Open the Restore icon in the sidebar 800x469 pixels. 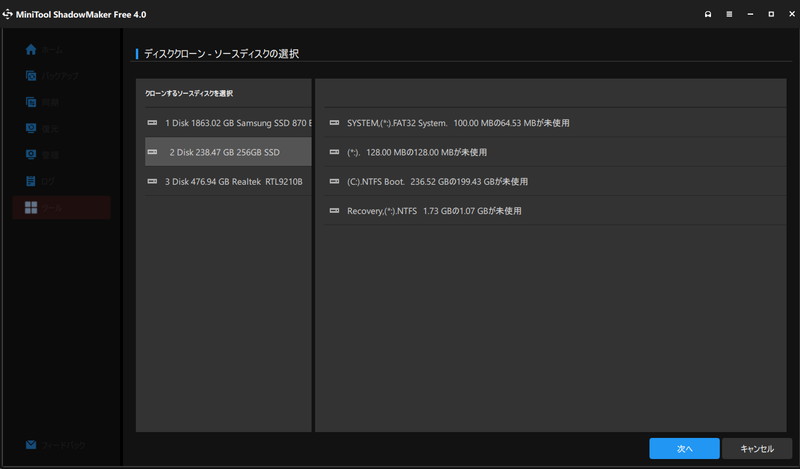[31, 129]
